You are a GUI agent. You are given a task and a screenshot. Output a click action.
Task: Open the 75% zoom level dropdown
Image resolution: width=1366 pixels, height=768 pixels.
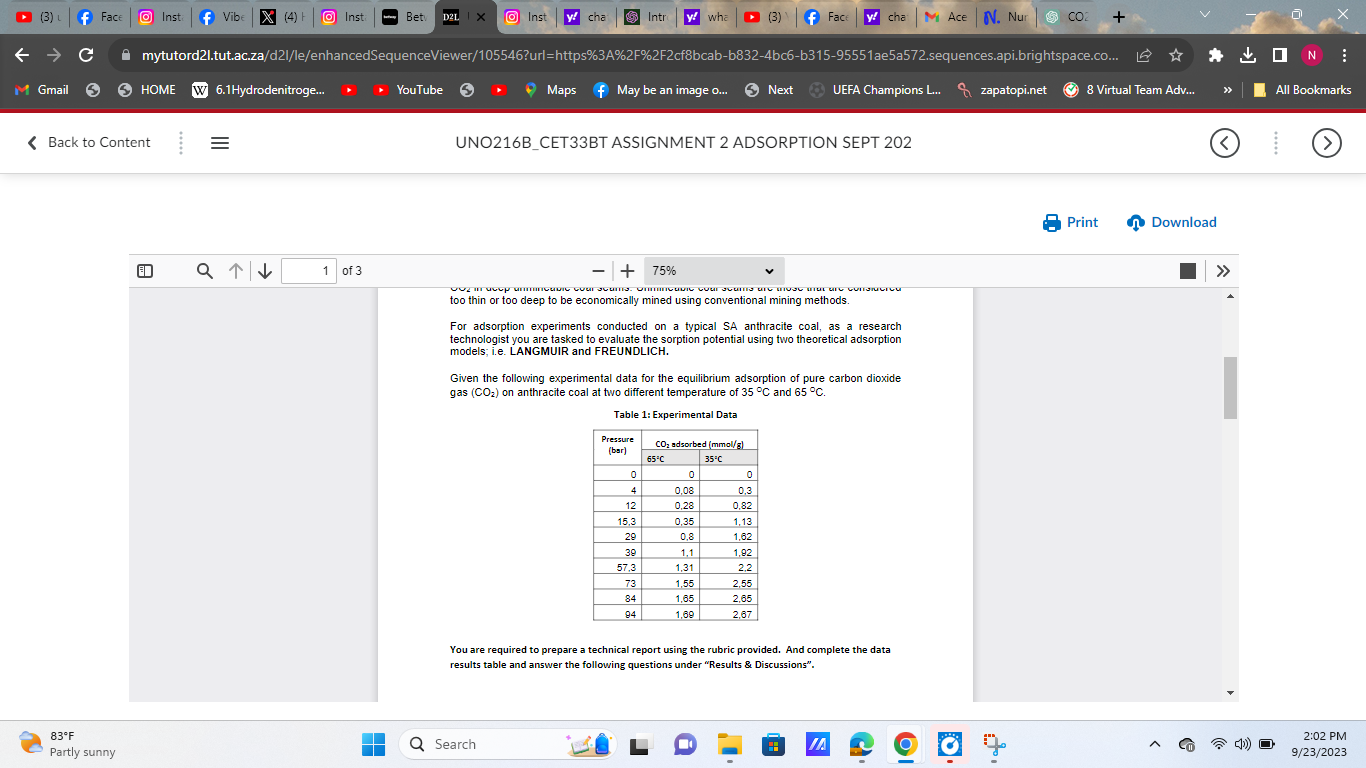click(x=714, y=271)
